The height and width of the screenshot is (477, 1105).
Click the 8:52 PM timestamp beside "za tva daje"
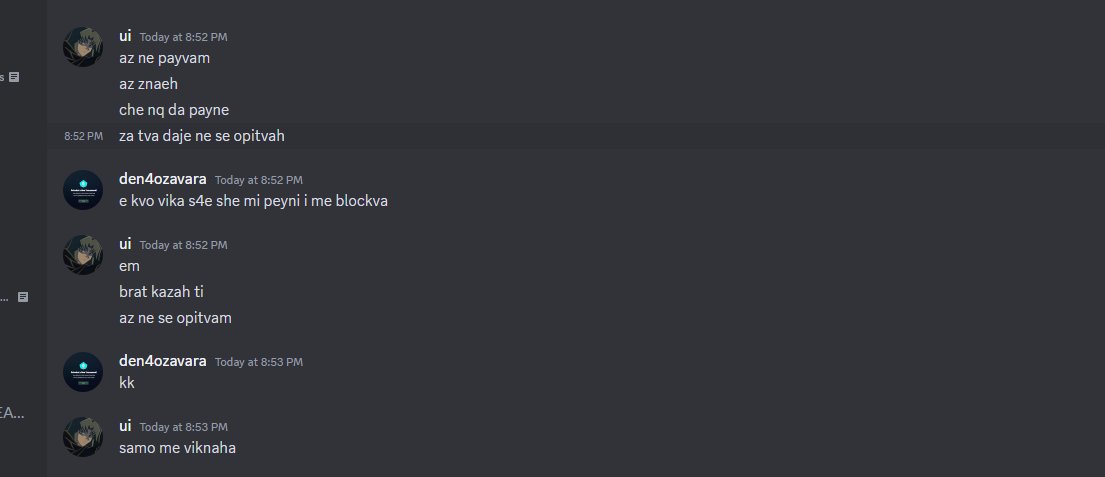(x=83, y=136)
